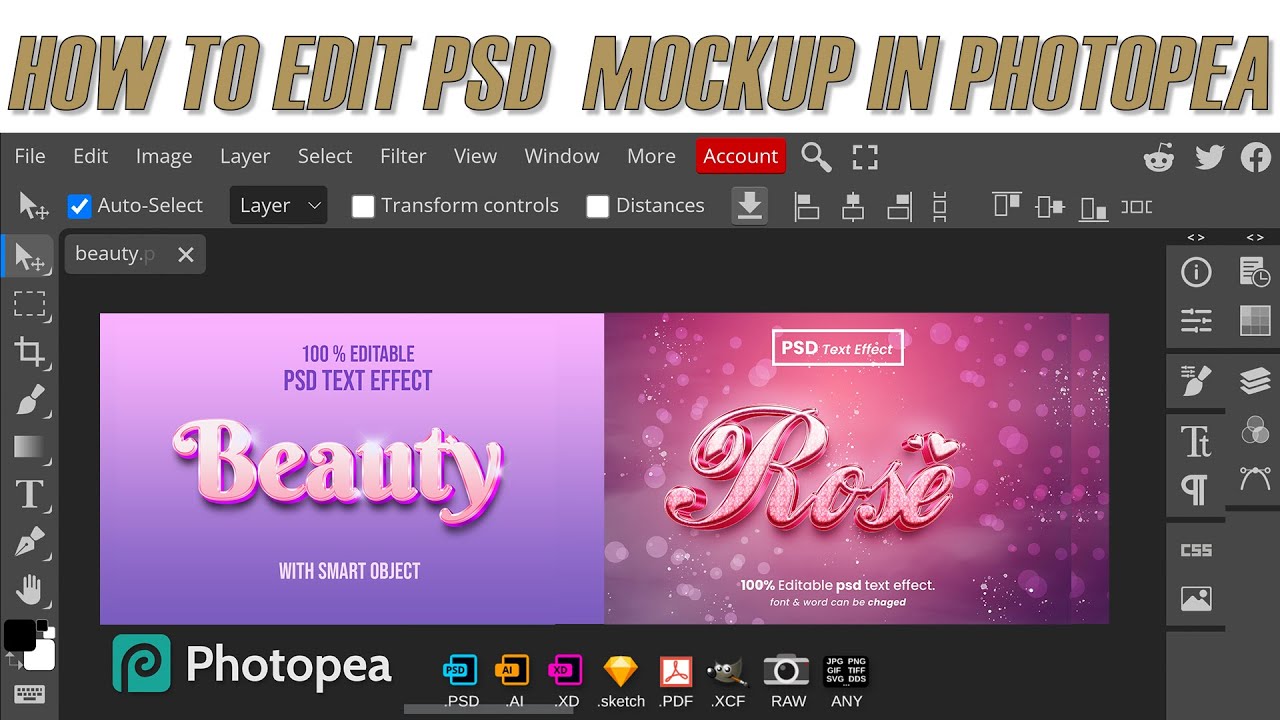Select the Move tool in left toolbar
The height and width of the screenshot is (720, 1280).
pyautogui.click(x=29, y=256)
